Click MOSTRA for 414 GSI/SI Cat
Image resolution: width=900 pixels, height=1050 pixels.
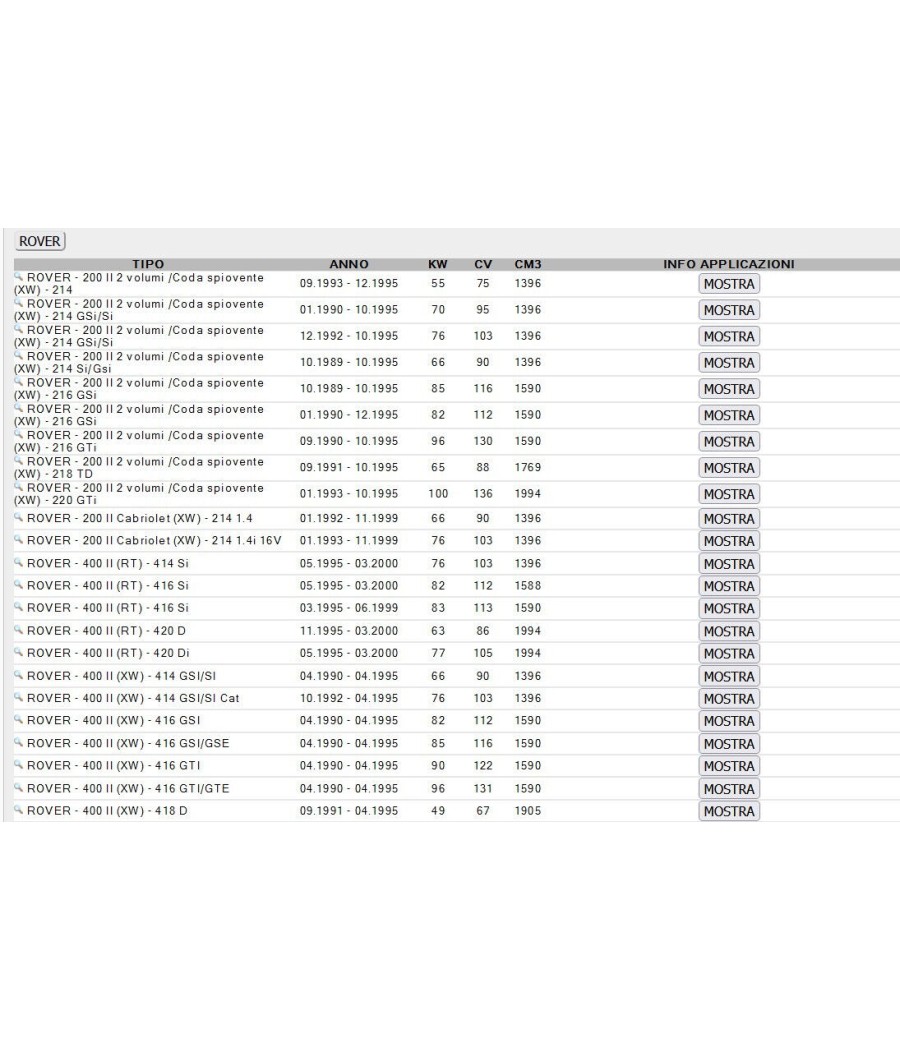[x=729, y=698]
